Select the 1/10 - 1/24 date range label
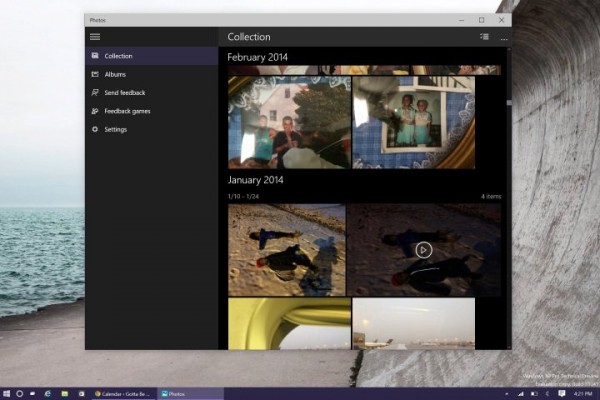The image size is (600, 400). (243, 196)
